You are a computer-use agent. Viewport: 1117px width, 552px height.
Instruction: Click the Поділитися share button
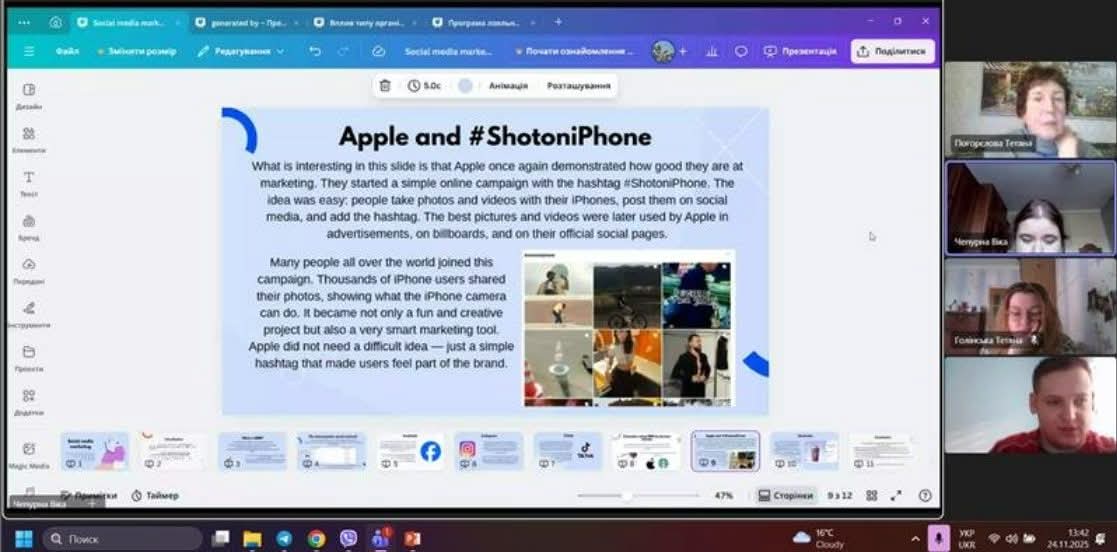893,51
